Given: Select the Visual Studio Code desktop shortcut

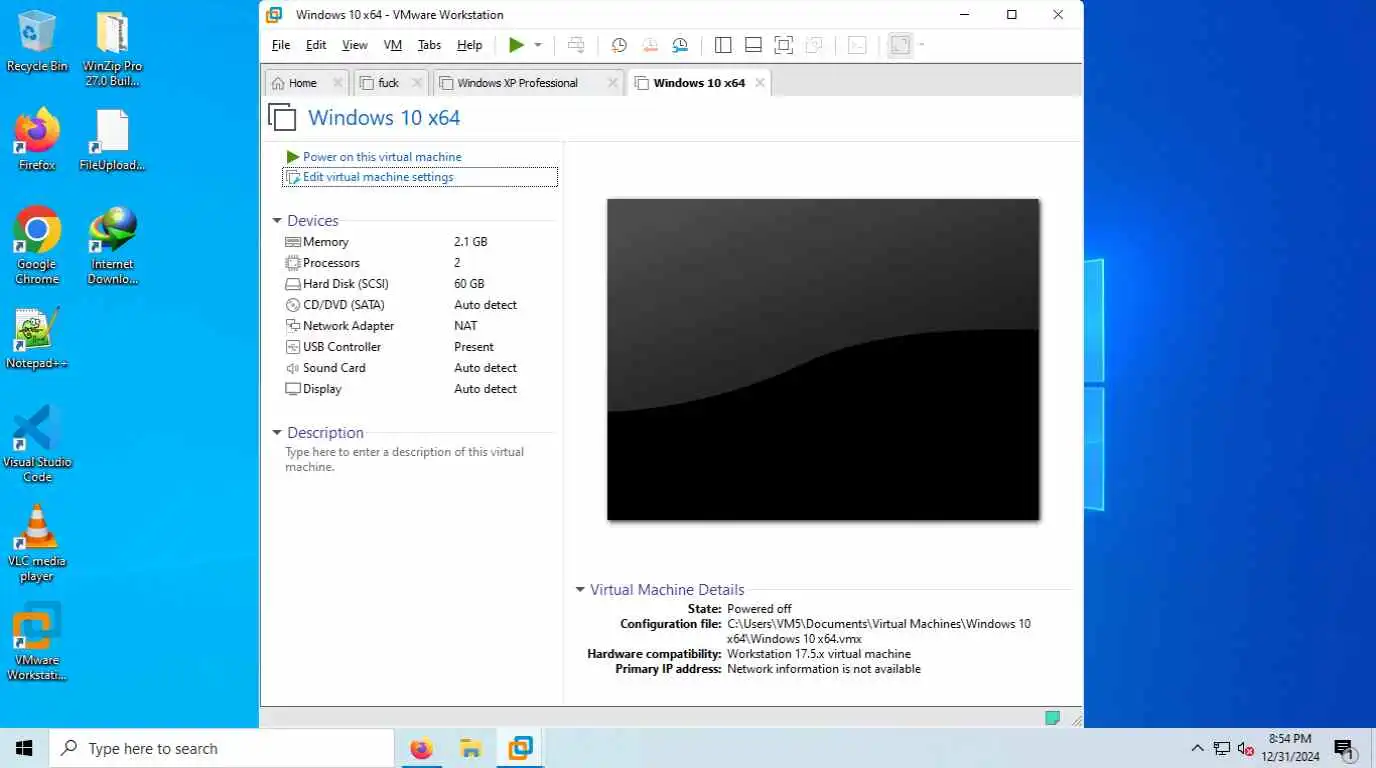Looking at the screenshot, I should pos(37,444).
